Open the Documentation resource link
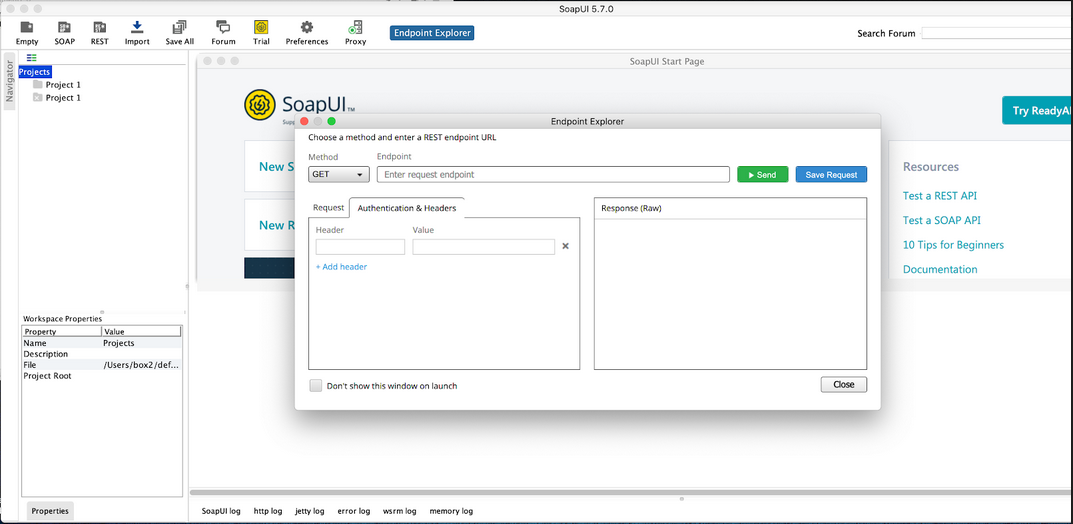The height and width of the screenshot is (524, 1073). [940, 270]
